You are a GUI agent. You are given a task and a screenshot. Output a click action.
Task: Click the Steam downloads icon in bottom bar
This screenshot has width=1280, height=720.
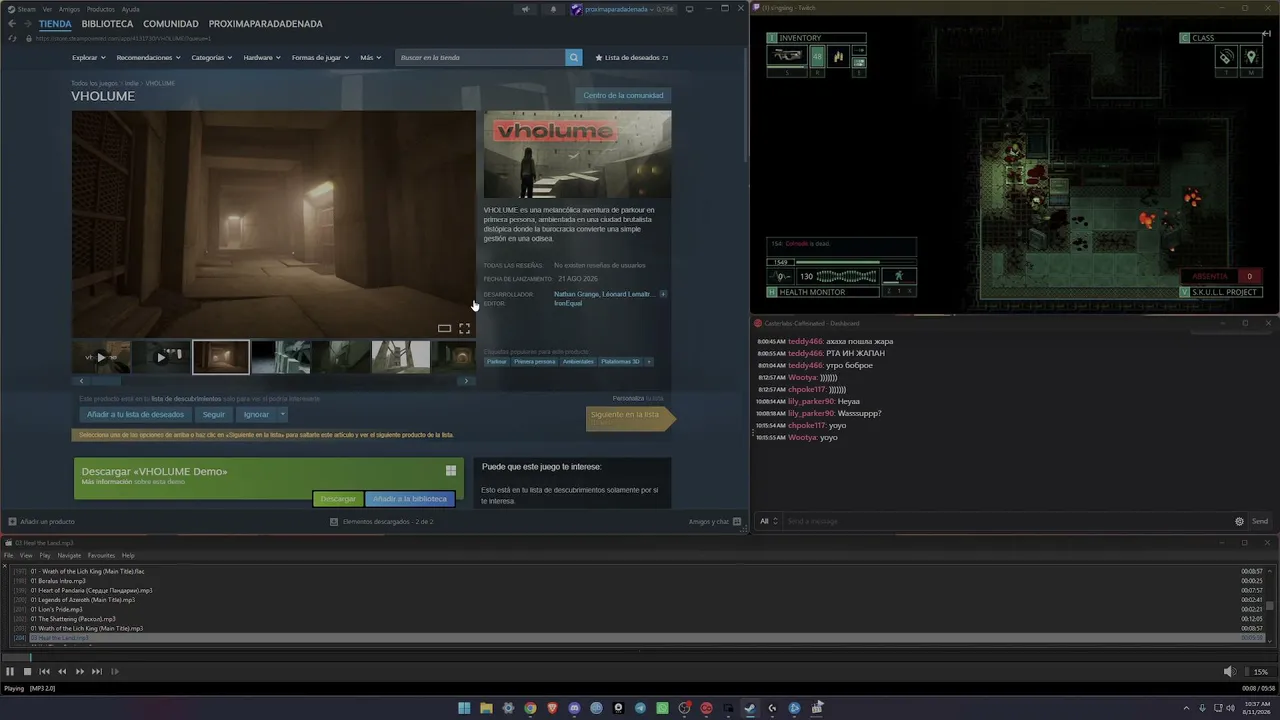334,521
